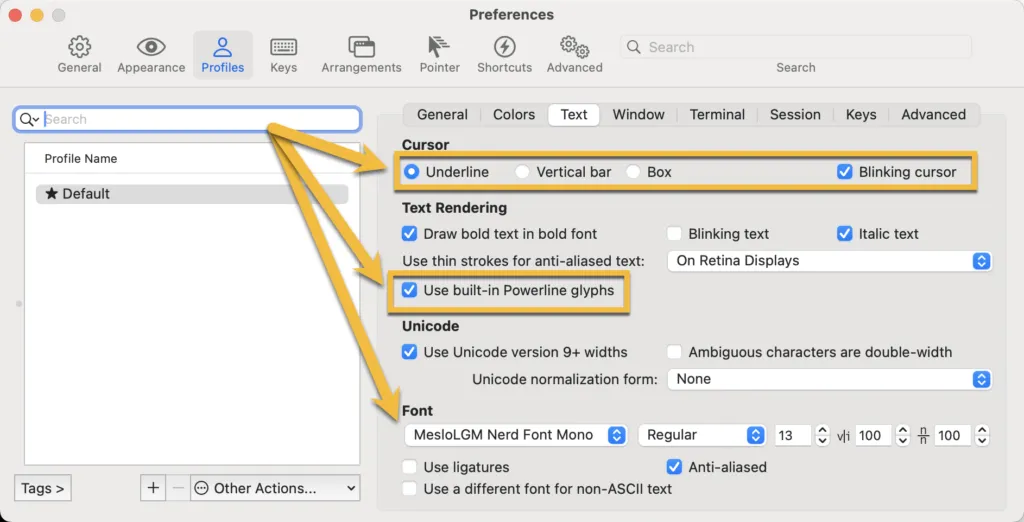Click the plus icon to add profile
Screen dimensions: 1024x522
tap(153, 488)
